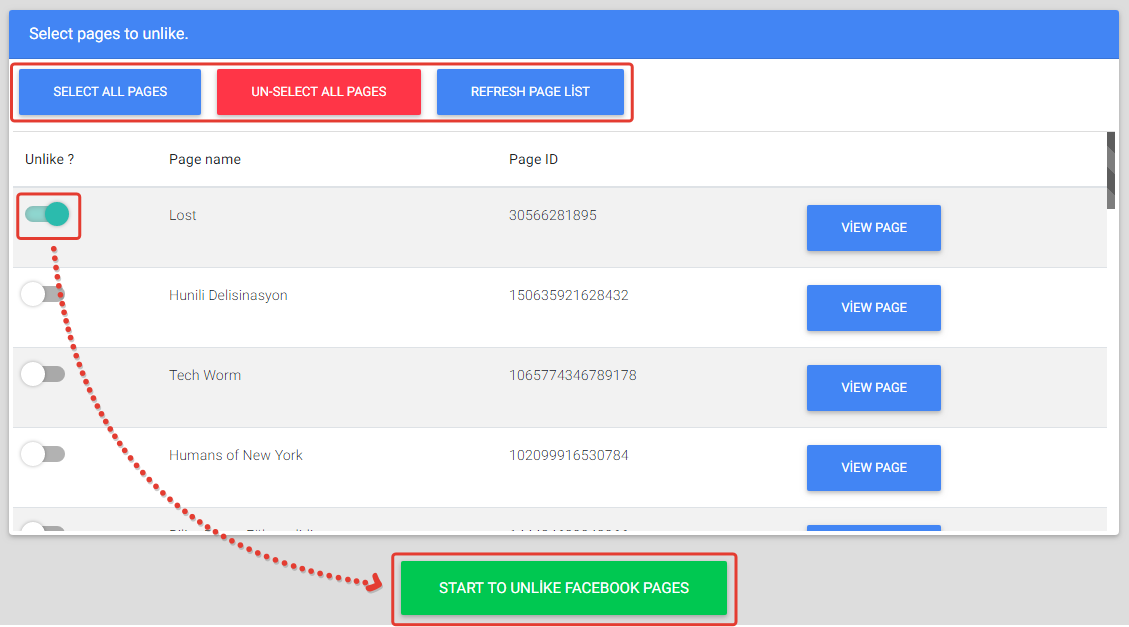The width and height of the screenshot is (1129, 627).
Task: View the Lost page
Action: (873, 228)
